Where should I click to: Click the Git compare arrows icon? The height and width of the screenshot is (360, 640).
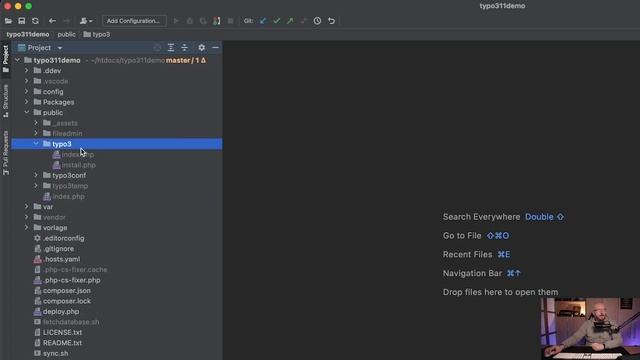pos(304,21)
